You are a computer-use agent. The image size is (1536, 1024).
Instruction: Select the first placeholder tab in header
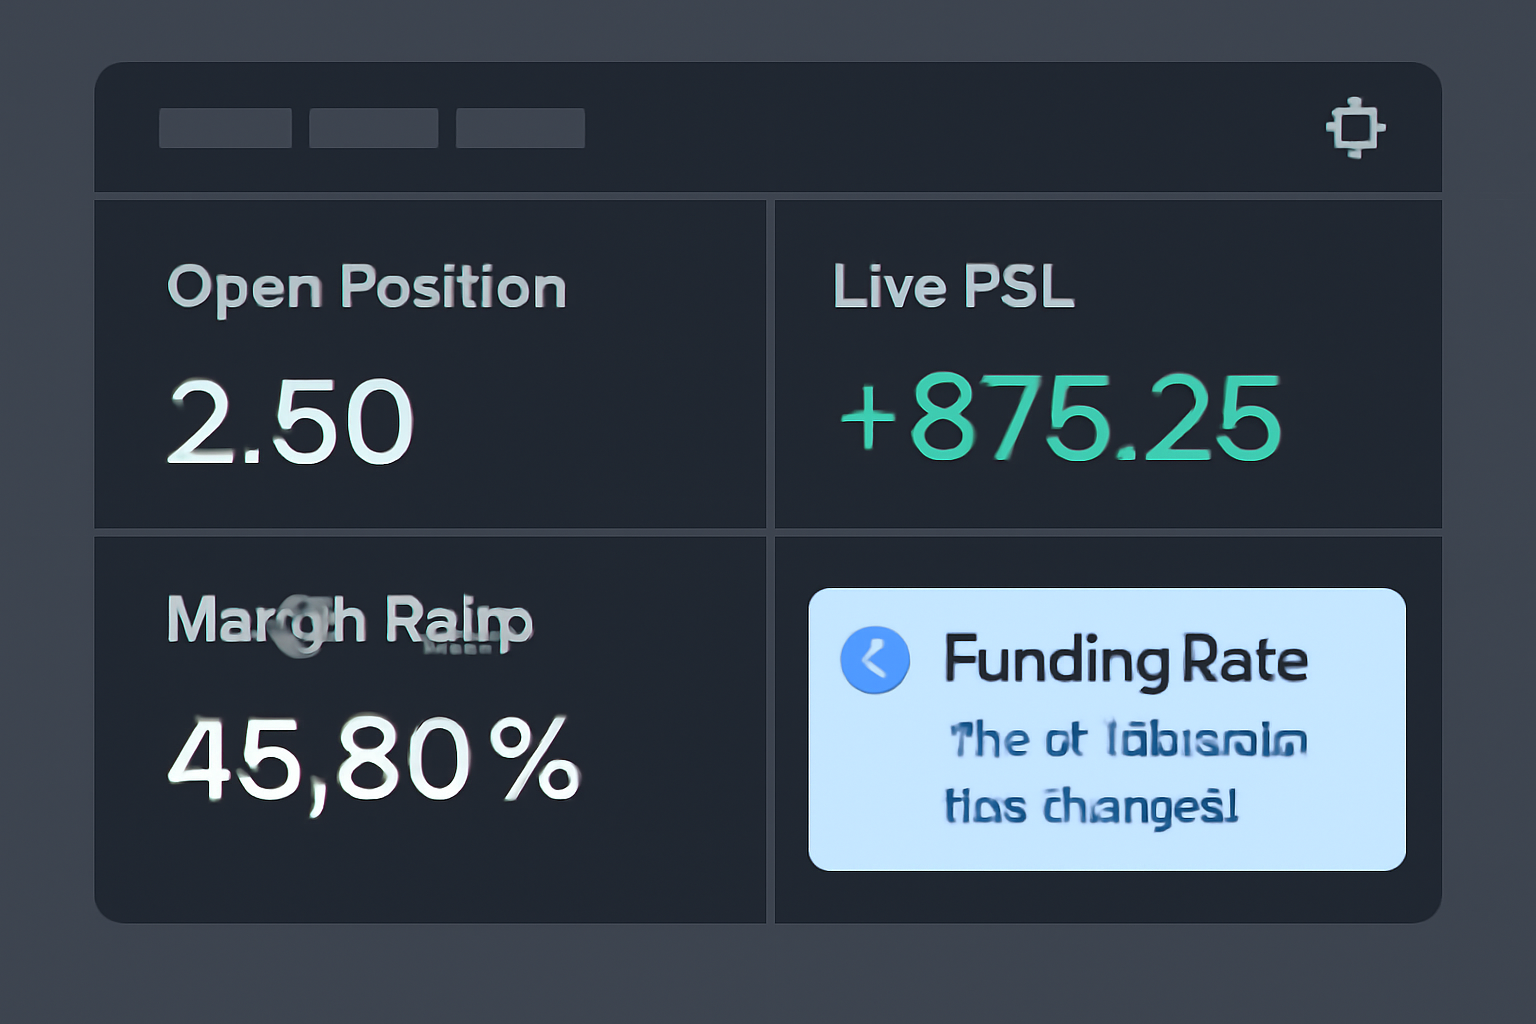225,128
